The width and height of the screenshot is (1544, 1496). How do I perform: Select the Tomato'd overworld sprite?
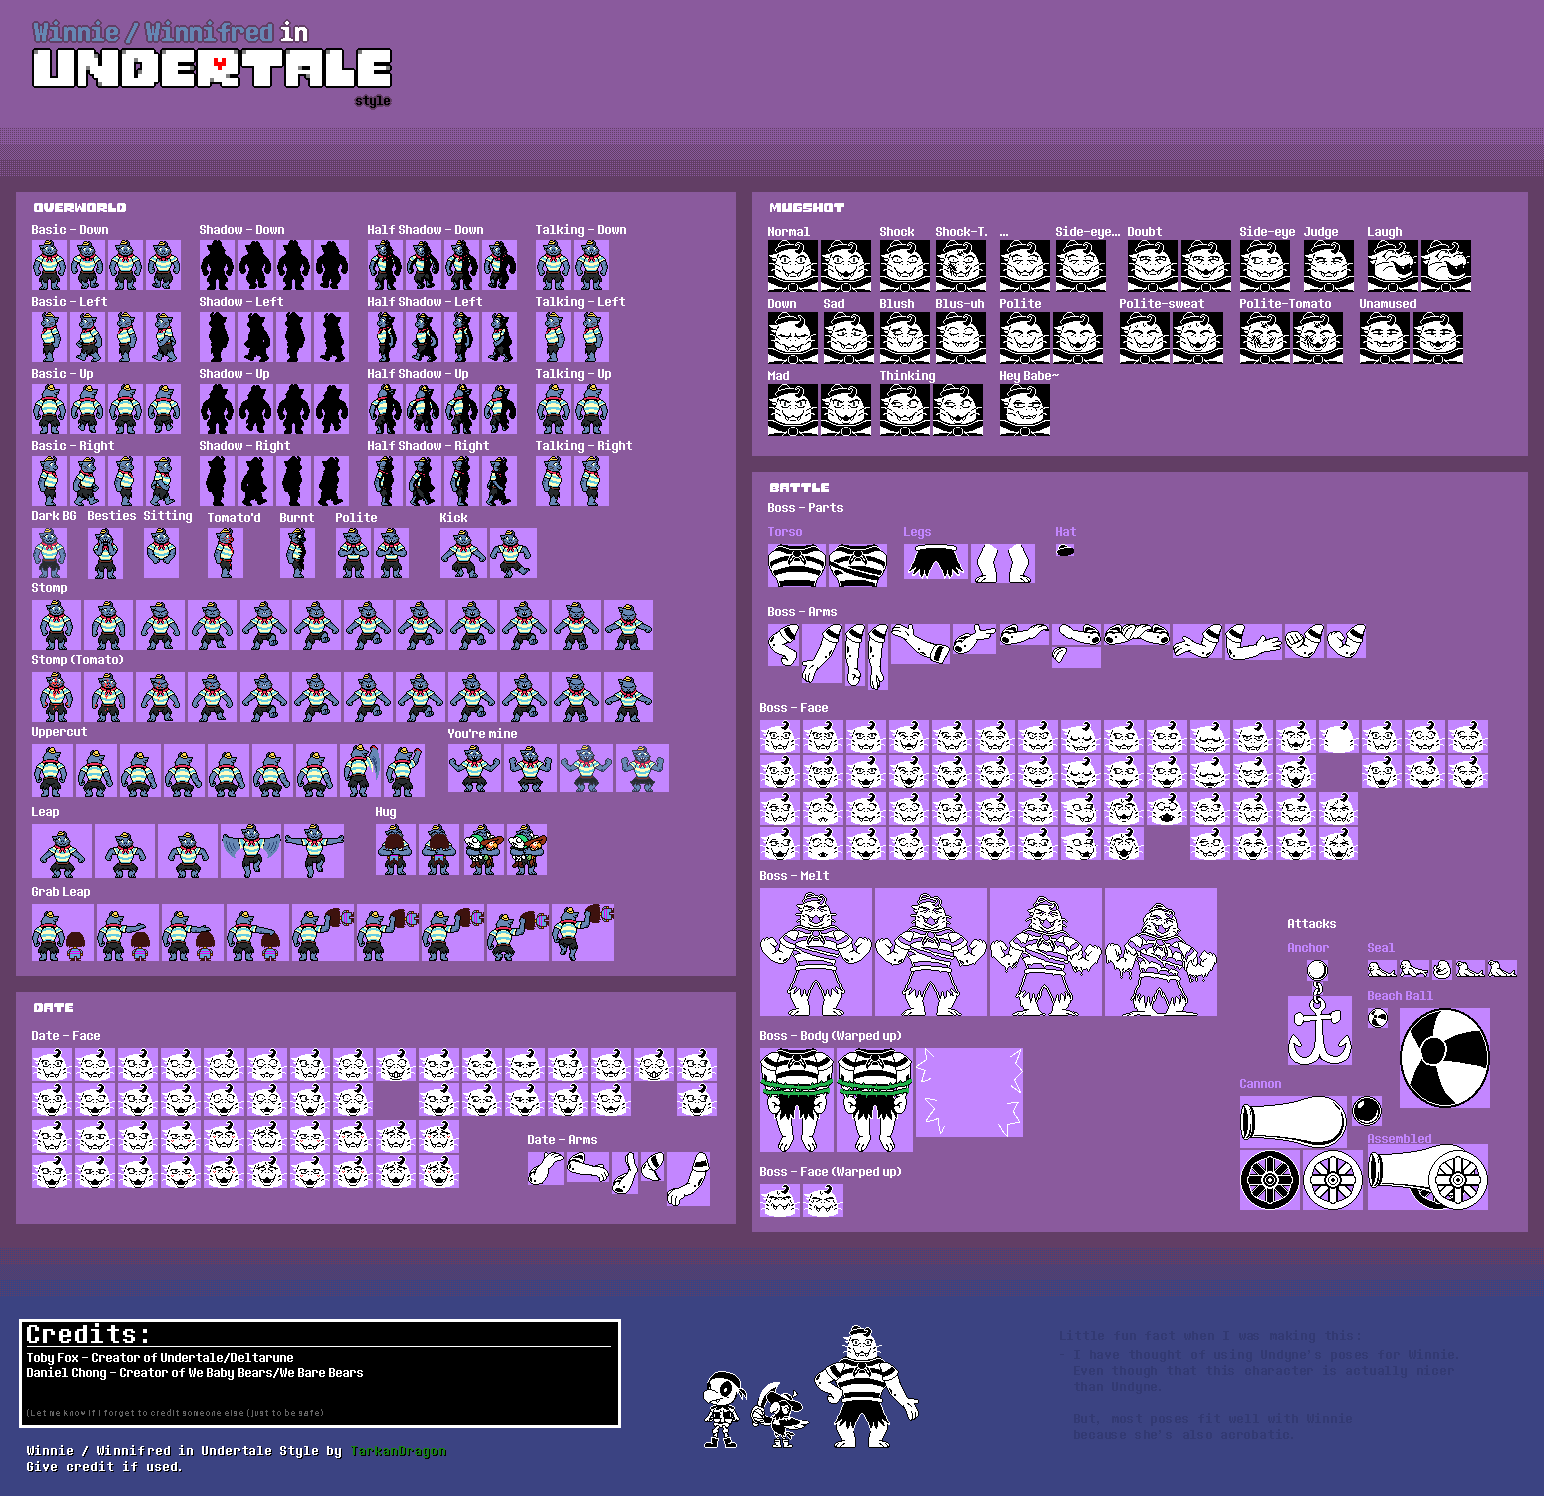click(225, 553)
